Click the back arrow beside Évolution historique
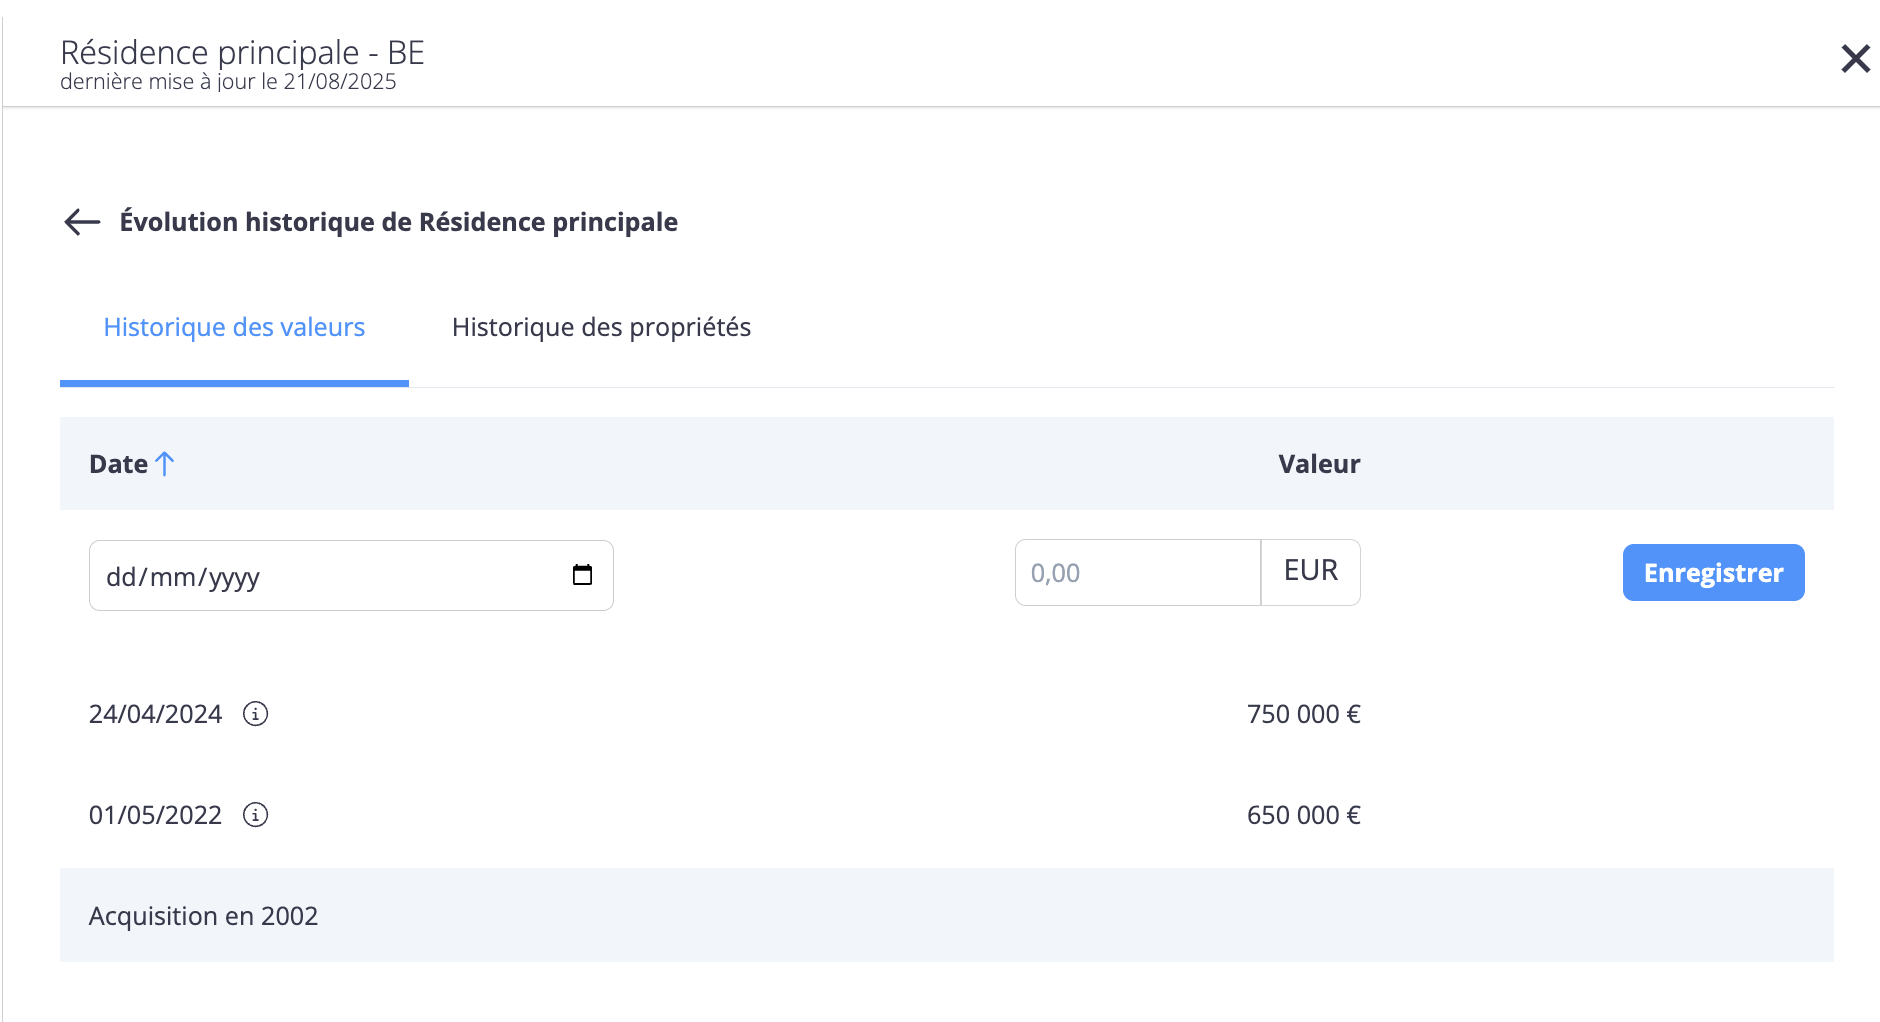1880x1022 pixels. coord(82,222)
